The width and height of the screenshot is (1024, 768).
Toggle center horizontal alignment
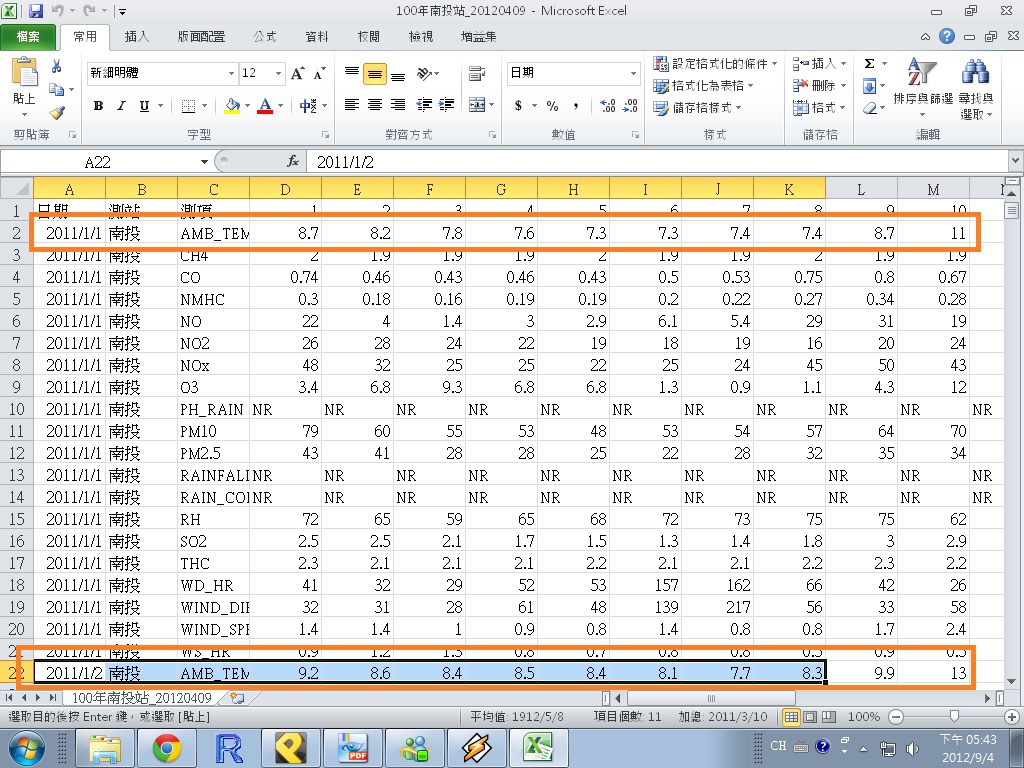click(375, 106)
